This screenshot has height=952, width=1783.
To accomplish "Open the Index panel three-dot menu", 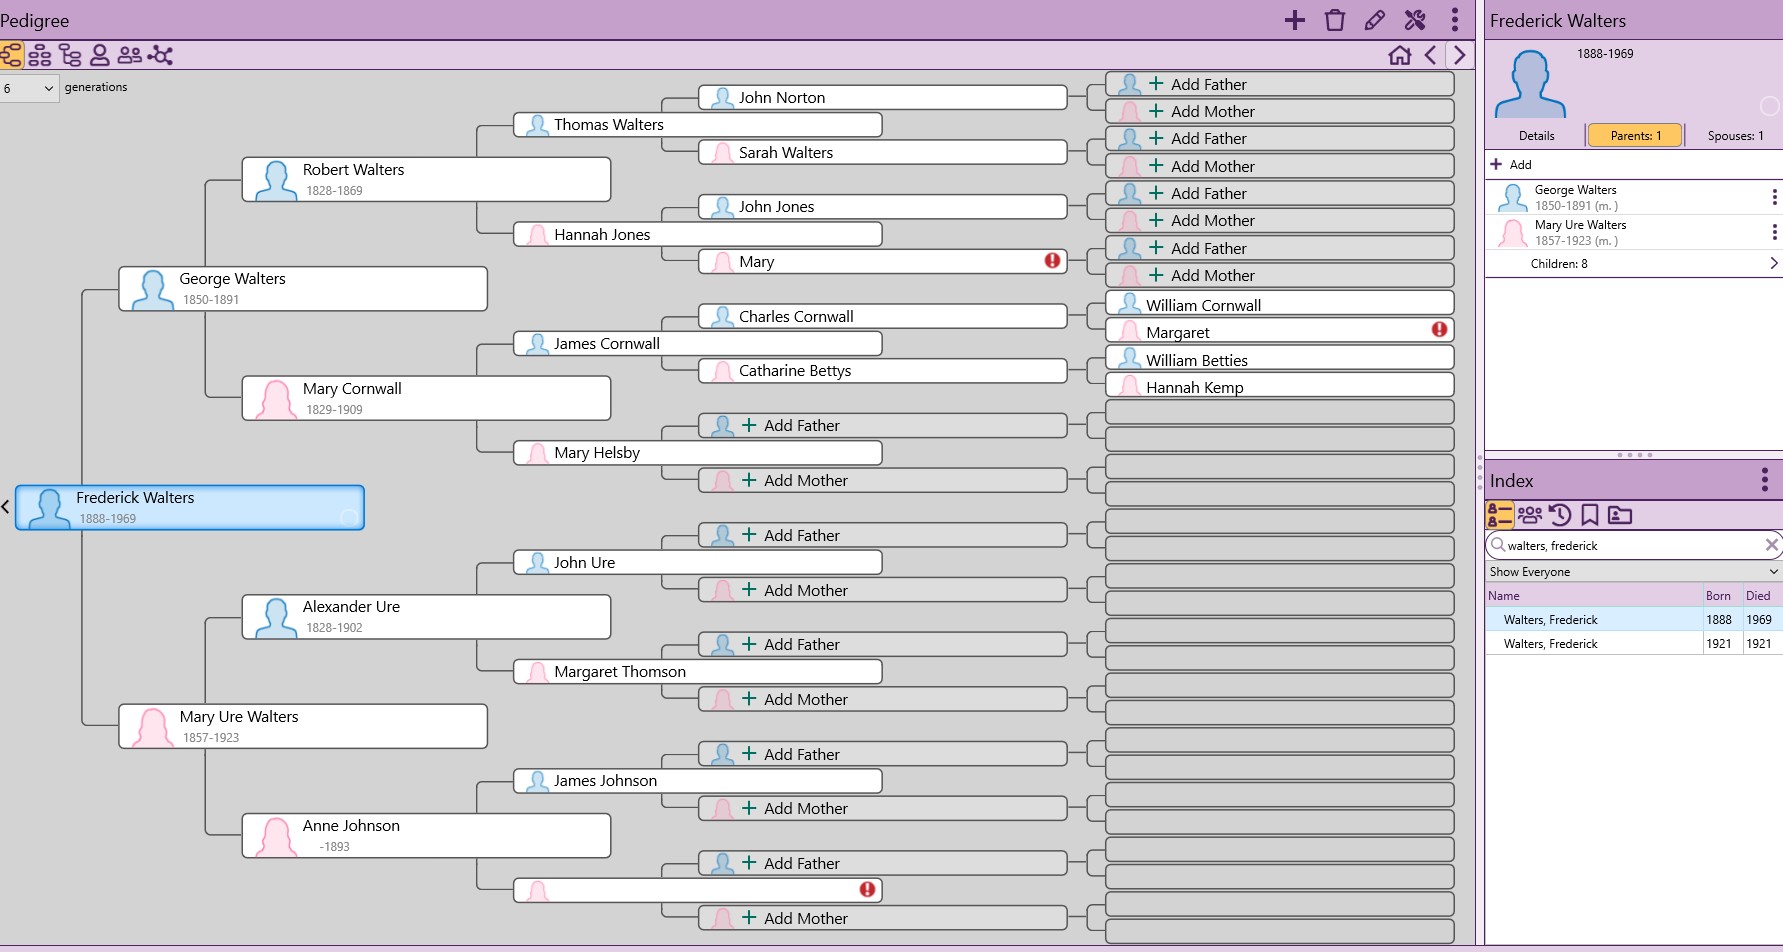I will (x=1765, y=480).
